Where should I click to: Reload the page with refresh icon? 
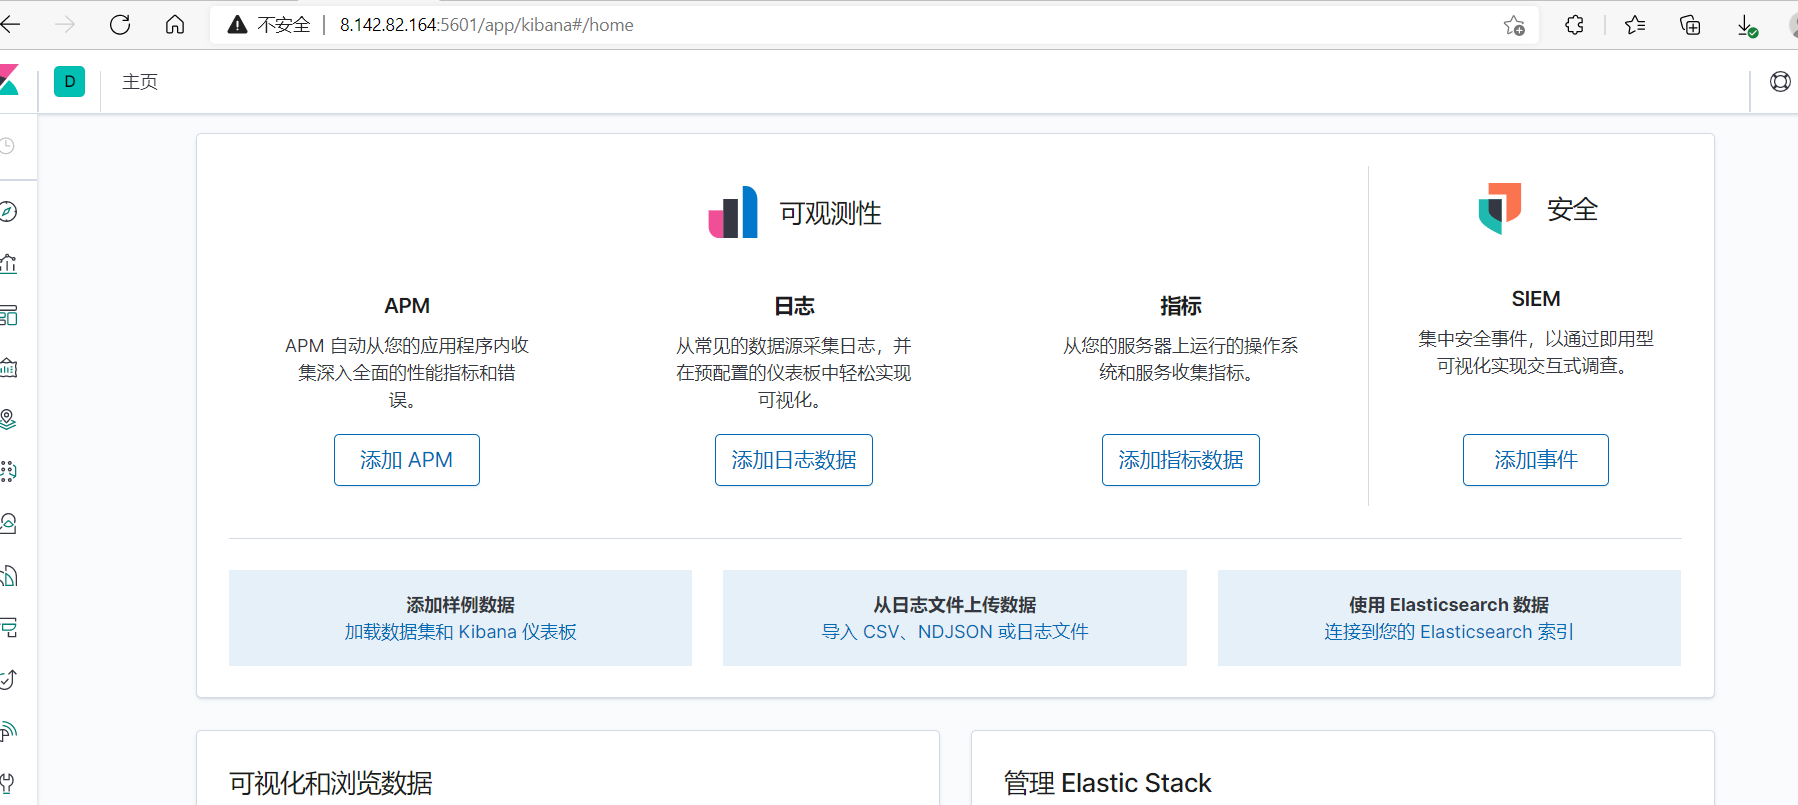click(120, 24)
